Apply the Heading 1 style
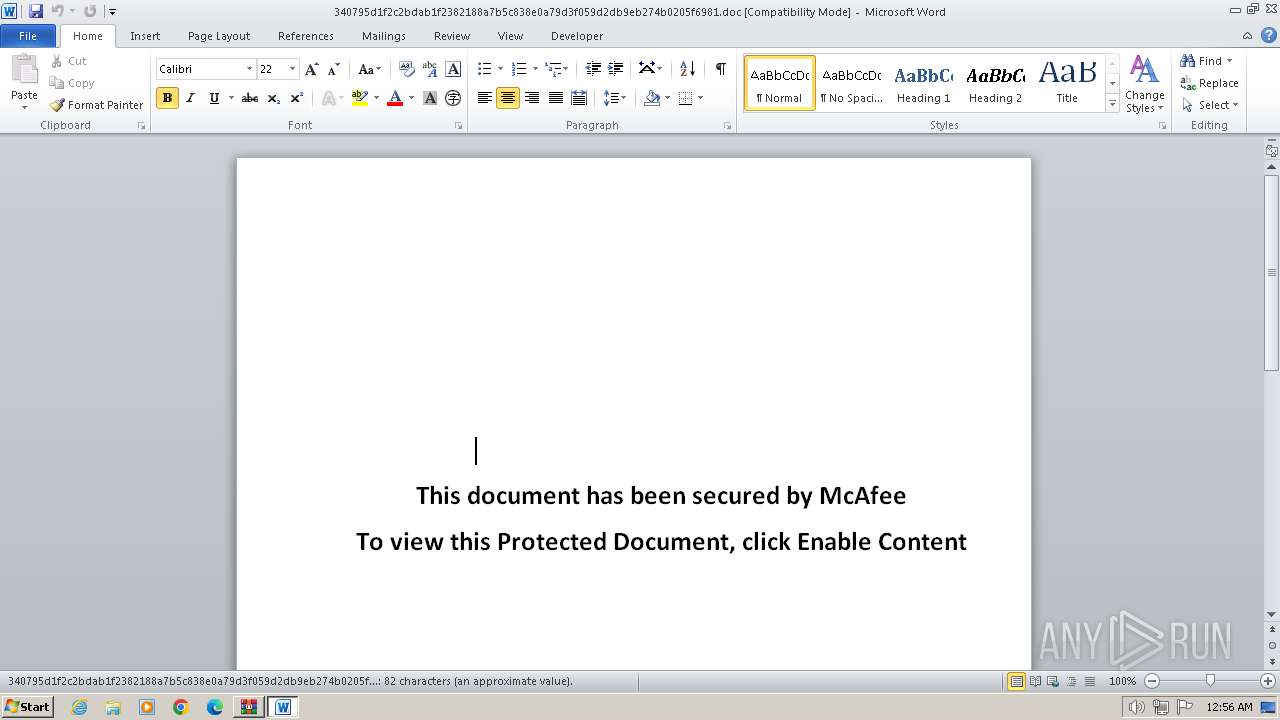Image resolution: width=1280 pixels, height=720 pixels. 924,82
